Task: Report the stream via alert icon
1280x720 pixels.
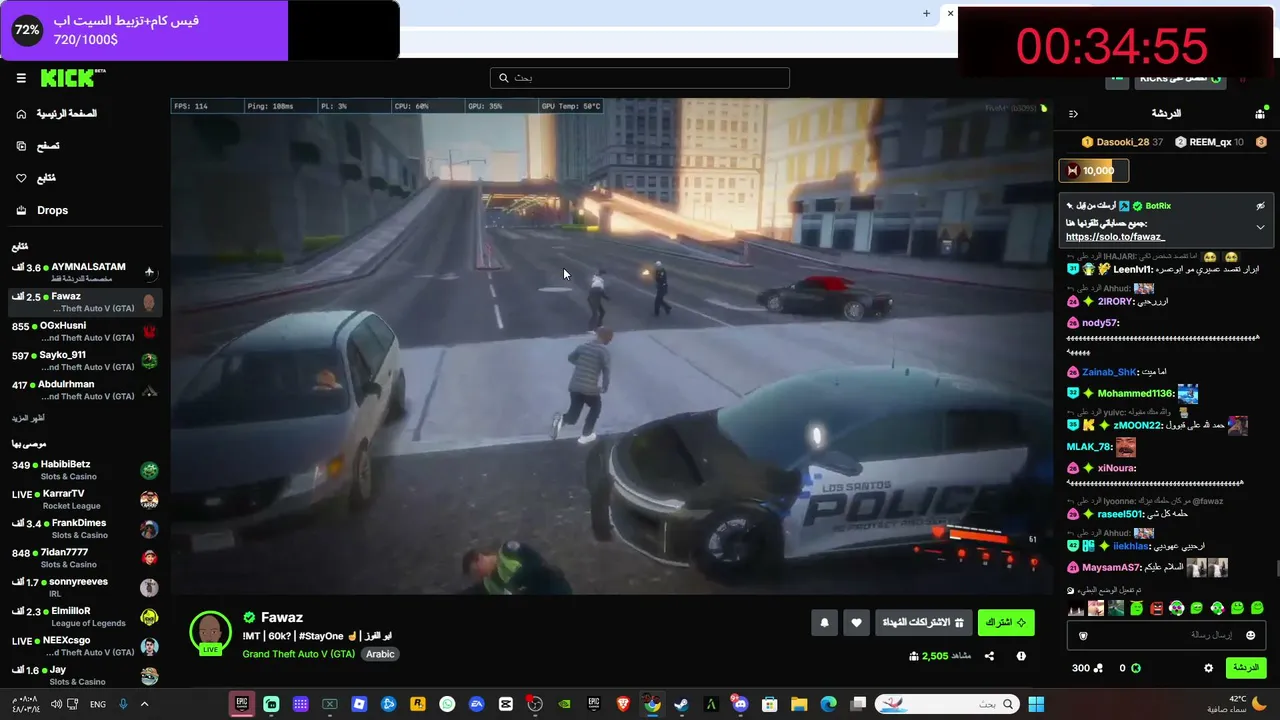Action: (x=1021, y=656)
